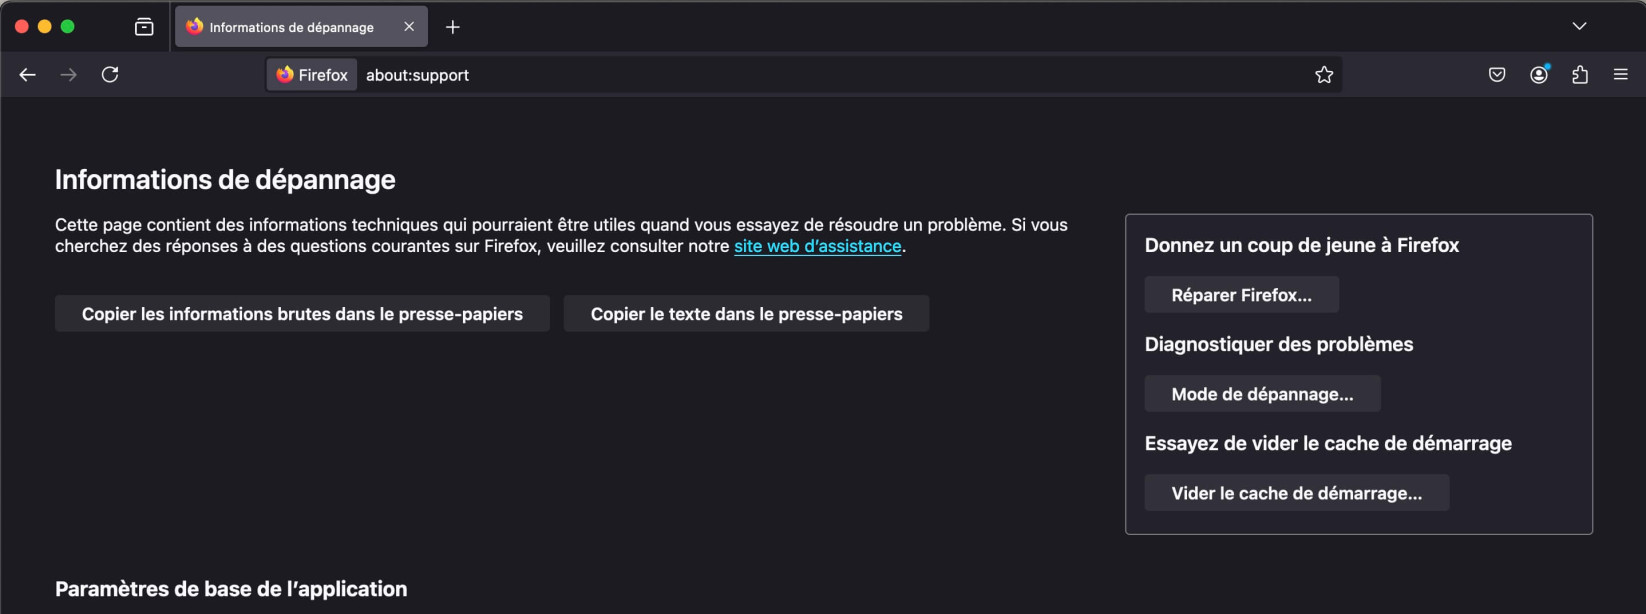Bookmark this page with the star icon
The image size is (1646, 614).
click(1324, 75)
